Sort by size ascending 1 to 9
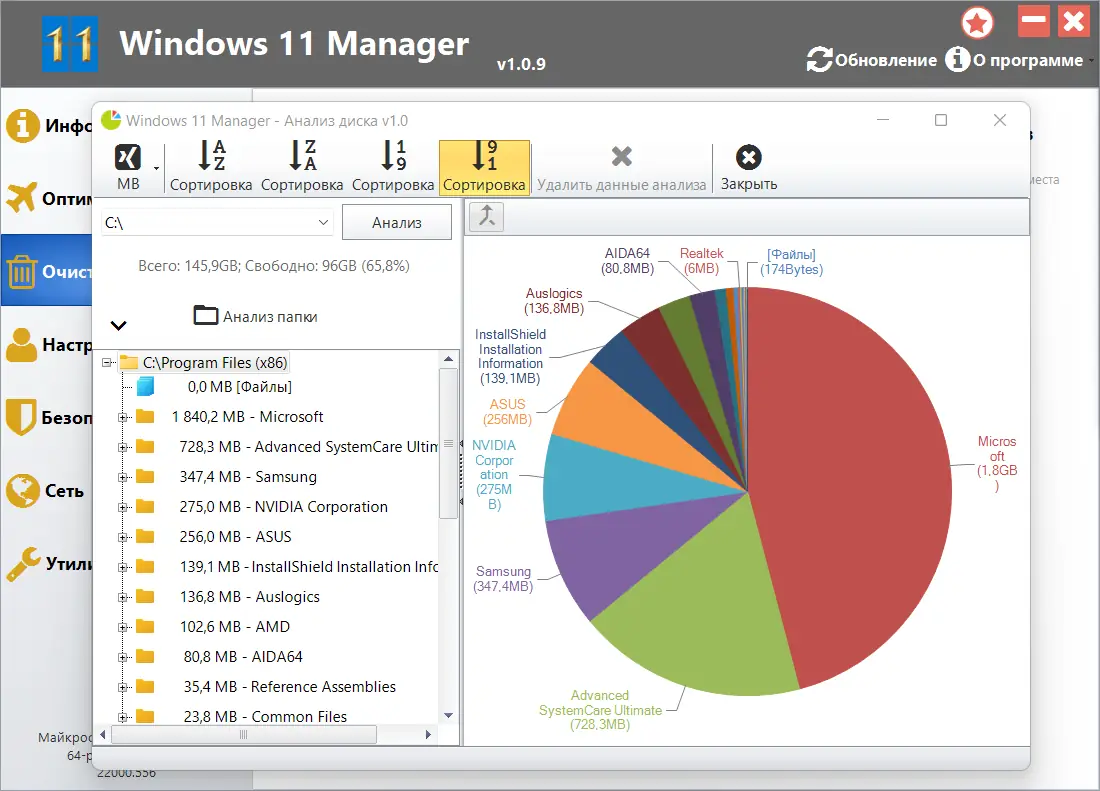1100x791 pixels. point(393,167)
